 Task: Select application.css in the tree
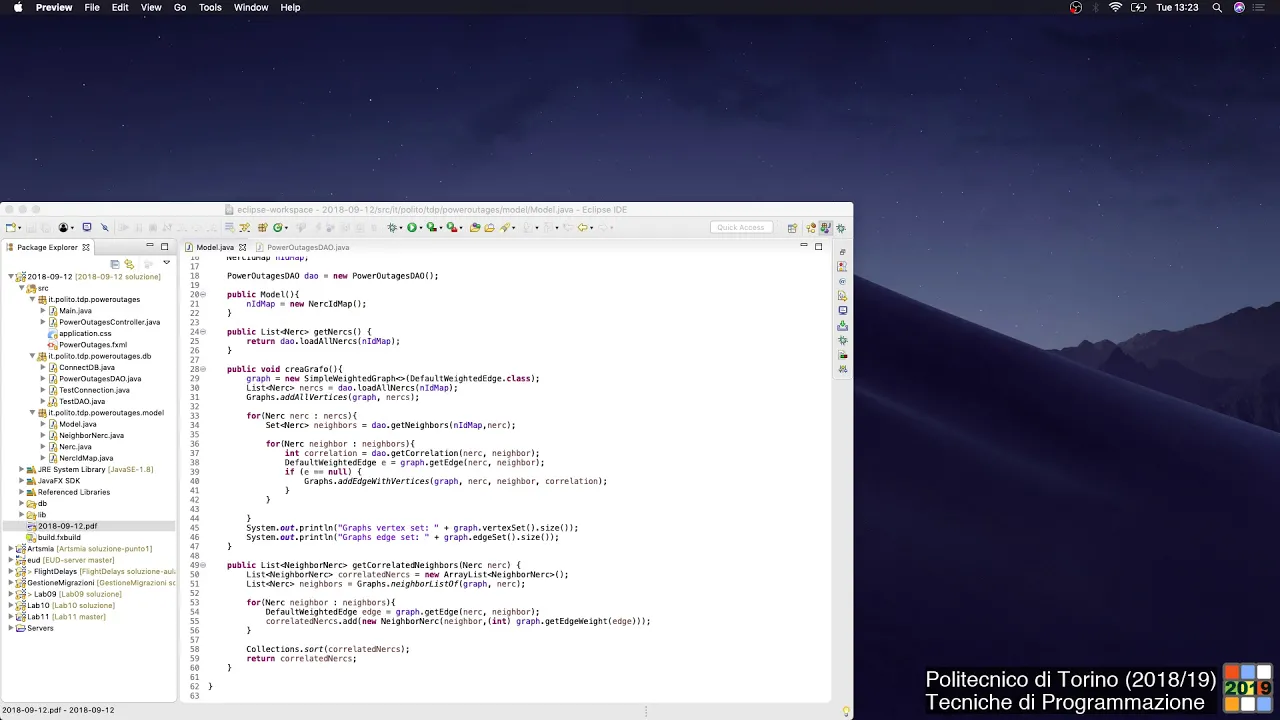pos(85,333)
